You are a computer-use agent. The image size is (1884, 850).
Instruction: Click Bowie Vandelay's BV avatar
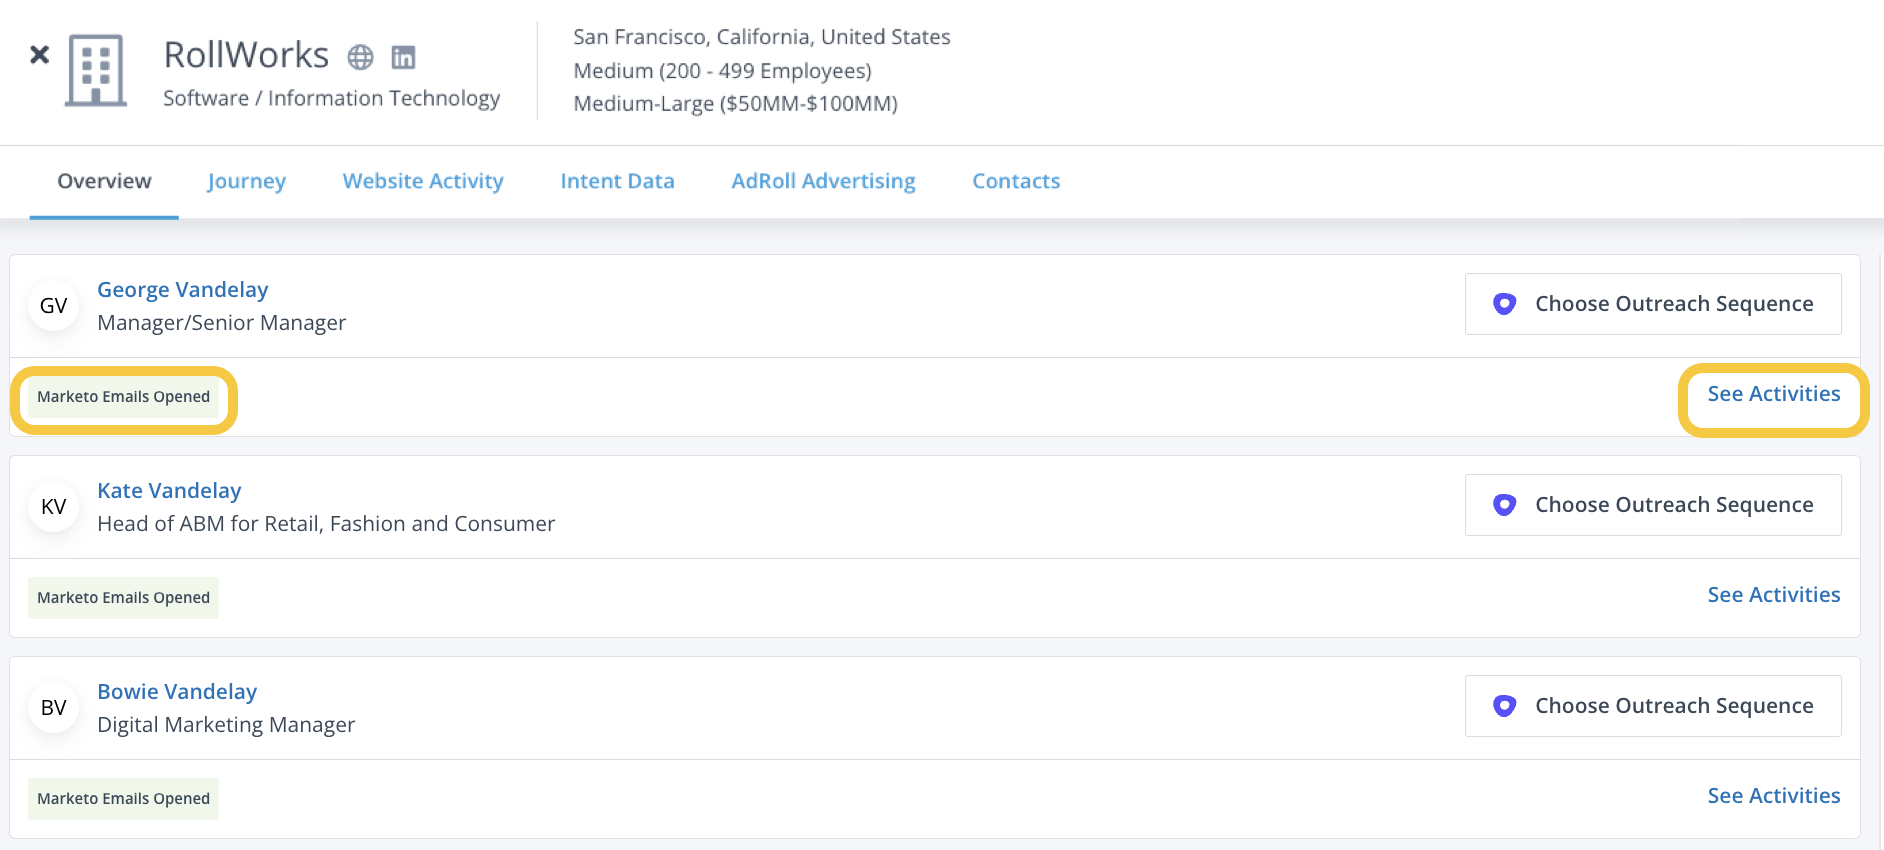click(54, 708)
